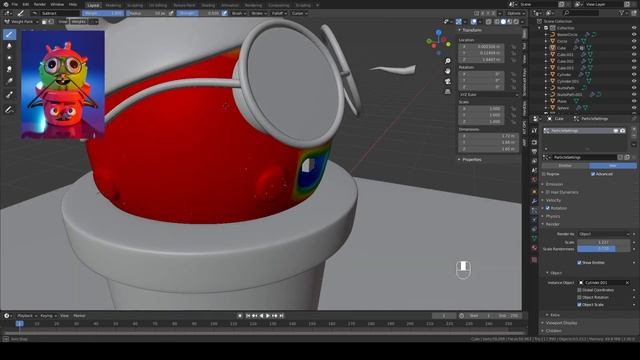Viewport: 640px width, 360px height.
Task: Click the Blender logo menu icon
Action: tap(6, 4)
